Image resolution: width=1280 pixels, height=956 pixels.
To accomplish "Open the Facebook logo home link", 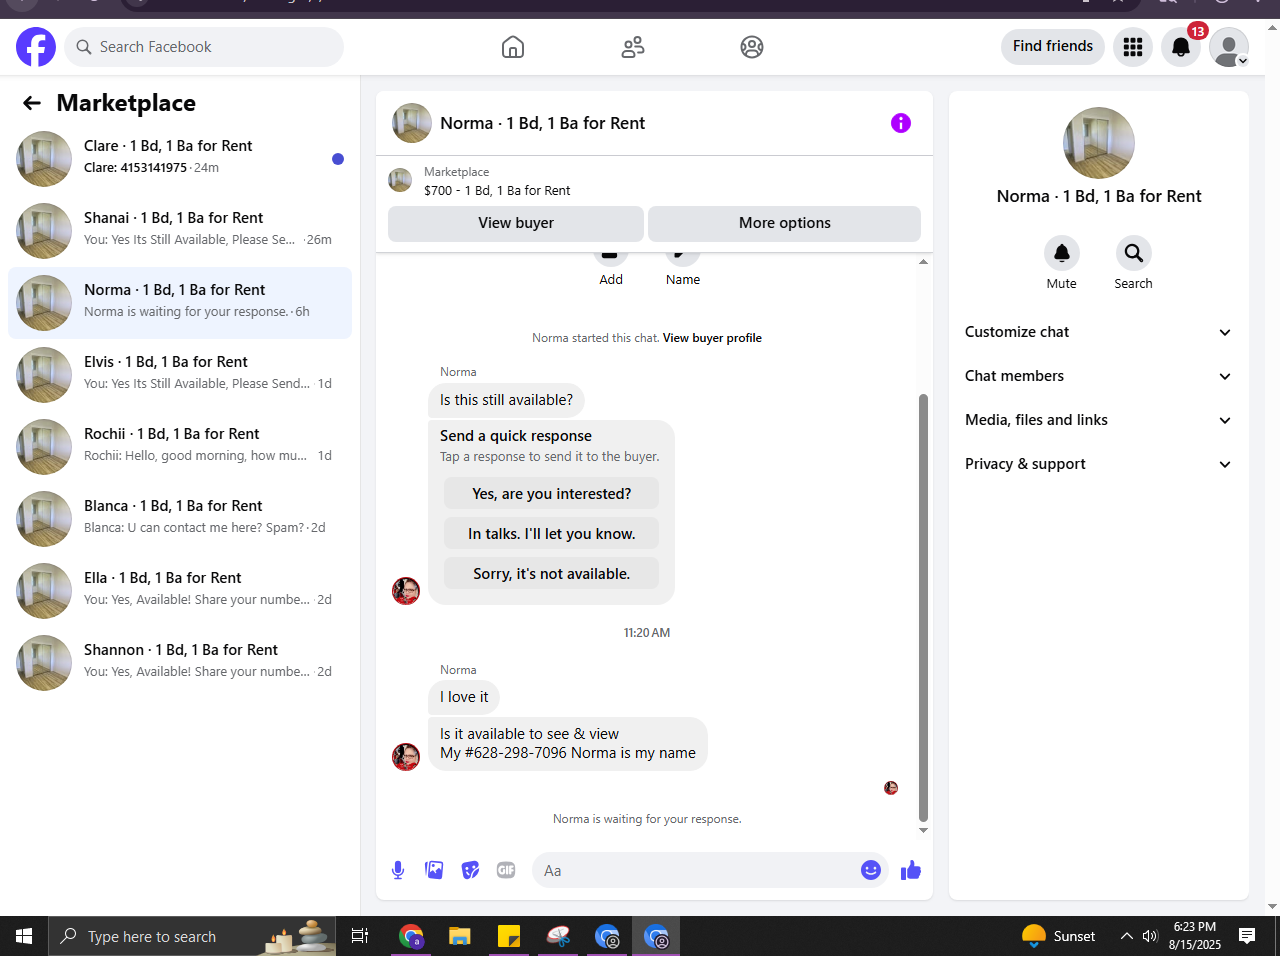I will click(36, 47).
